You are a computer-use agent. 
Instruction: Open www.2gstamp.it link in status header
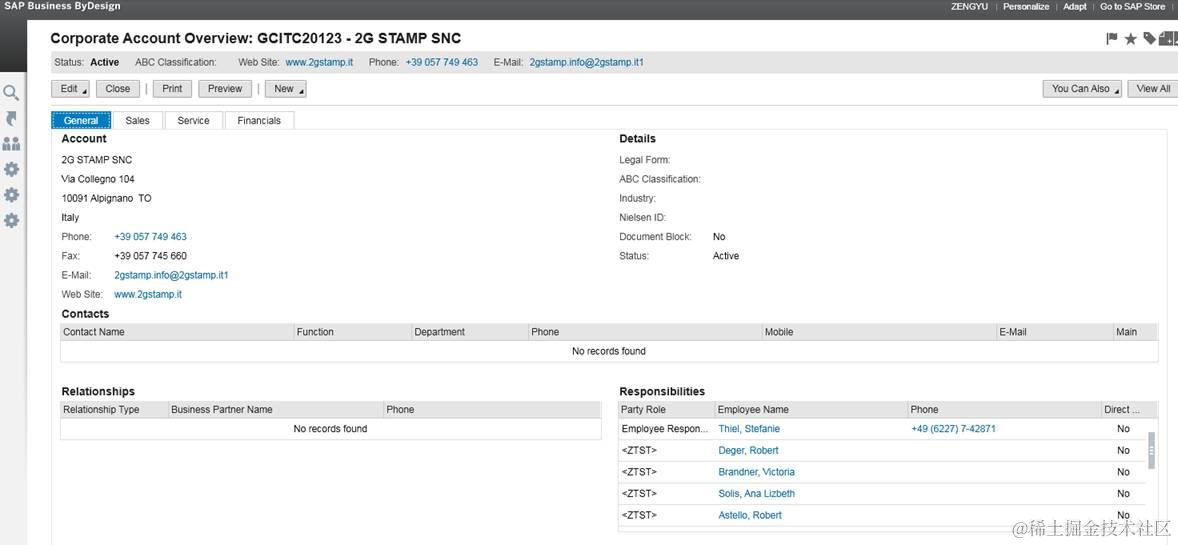319,62
